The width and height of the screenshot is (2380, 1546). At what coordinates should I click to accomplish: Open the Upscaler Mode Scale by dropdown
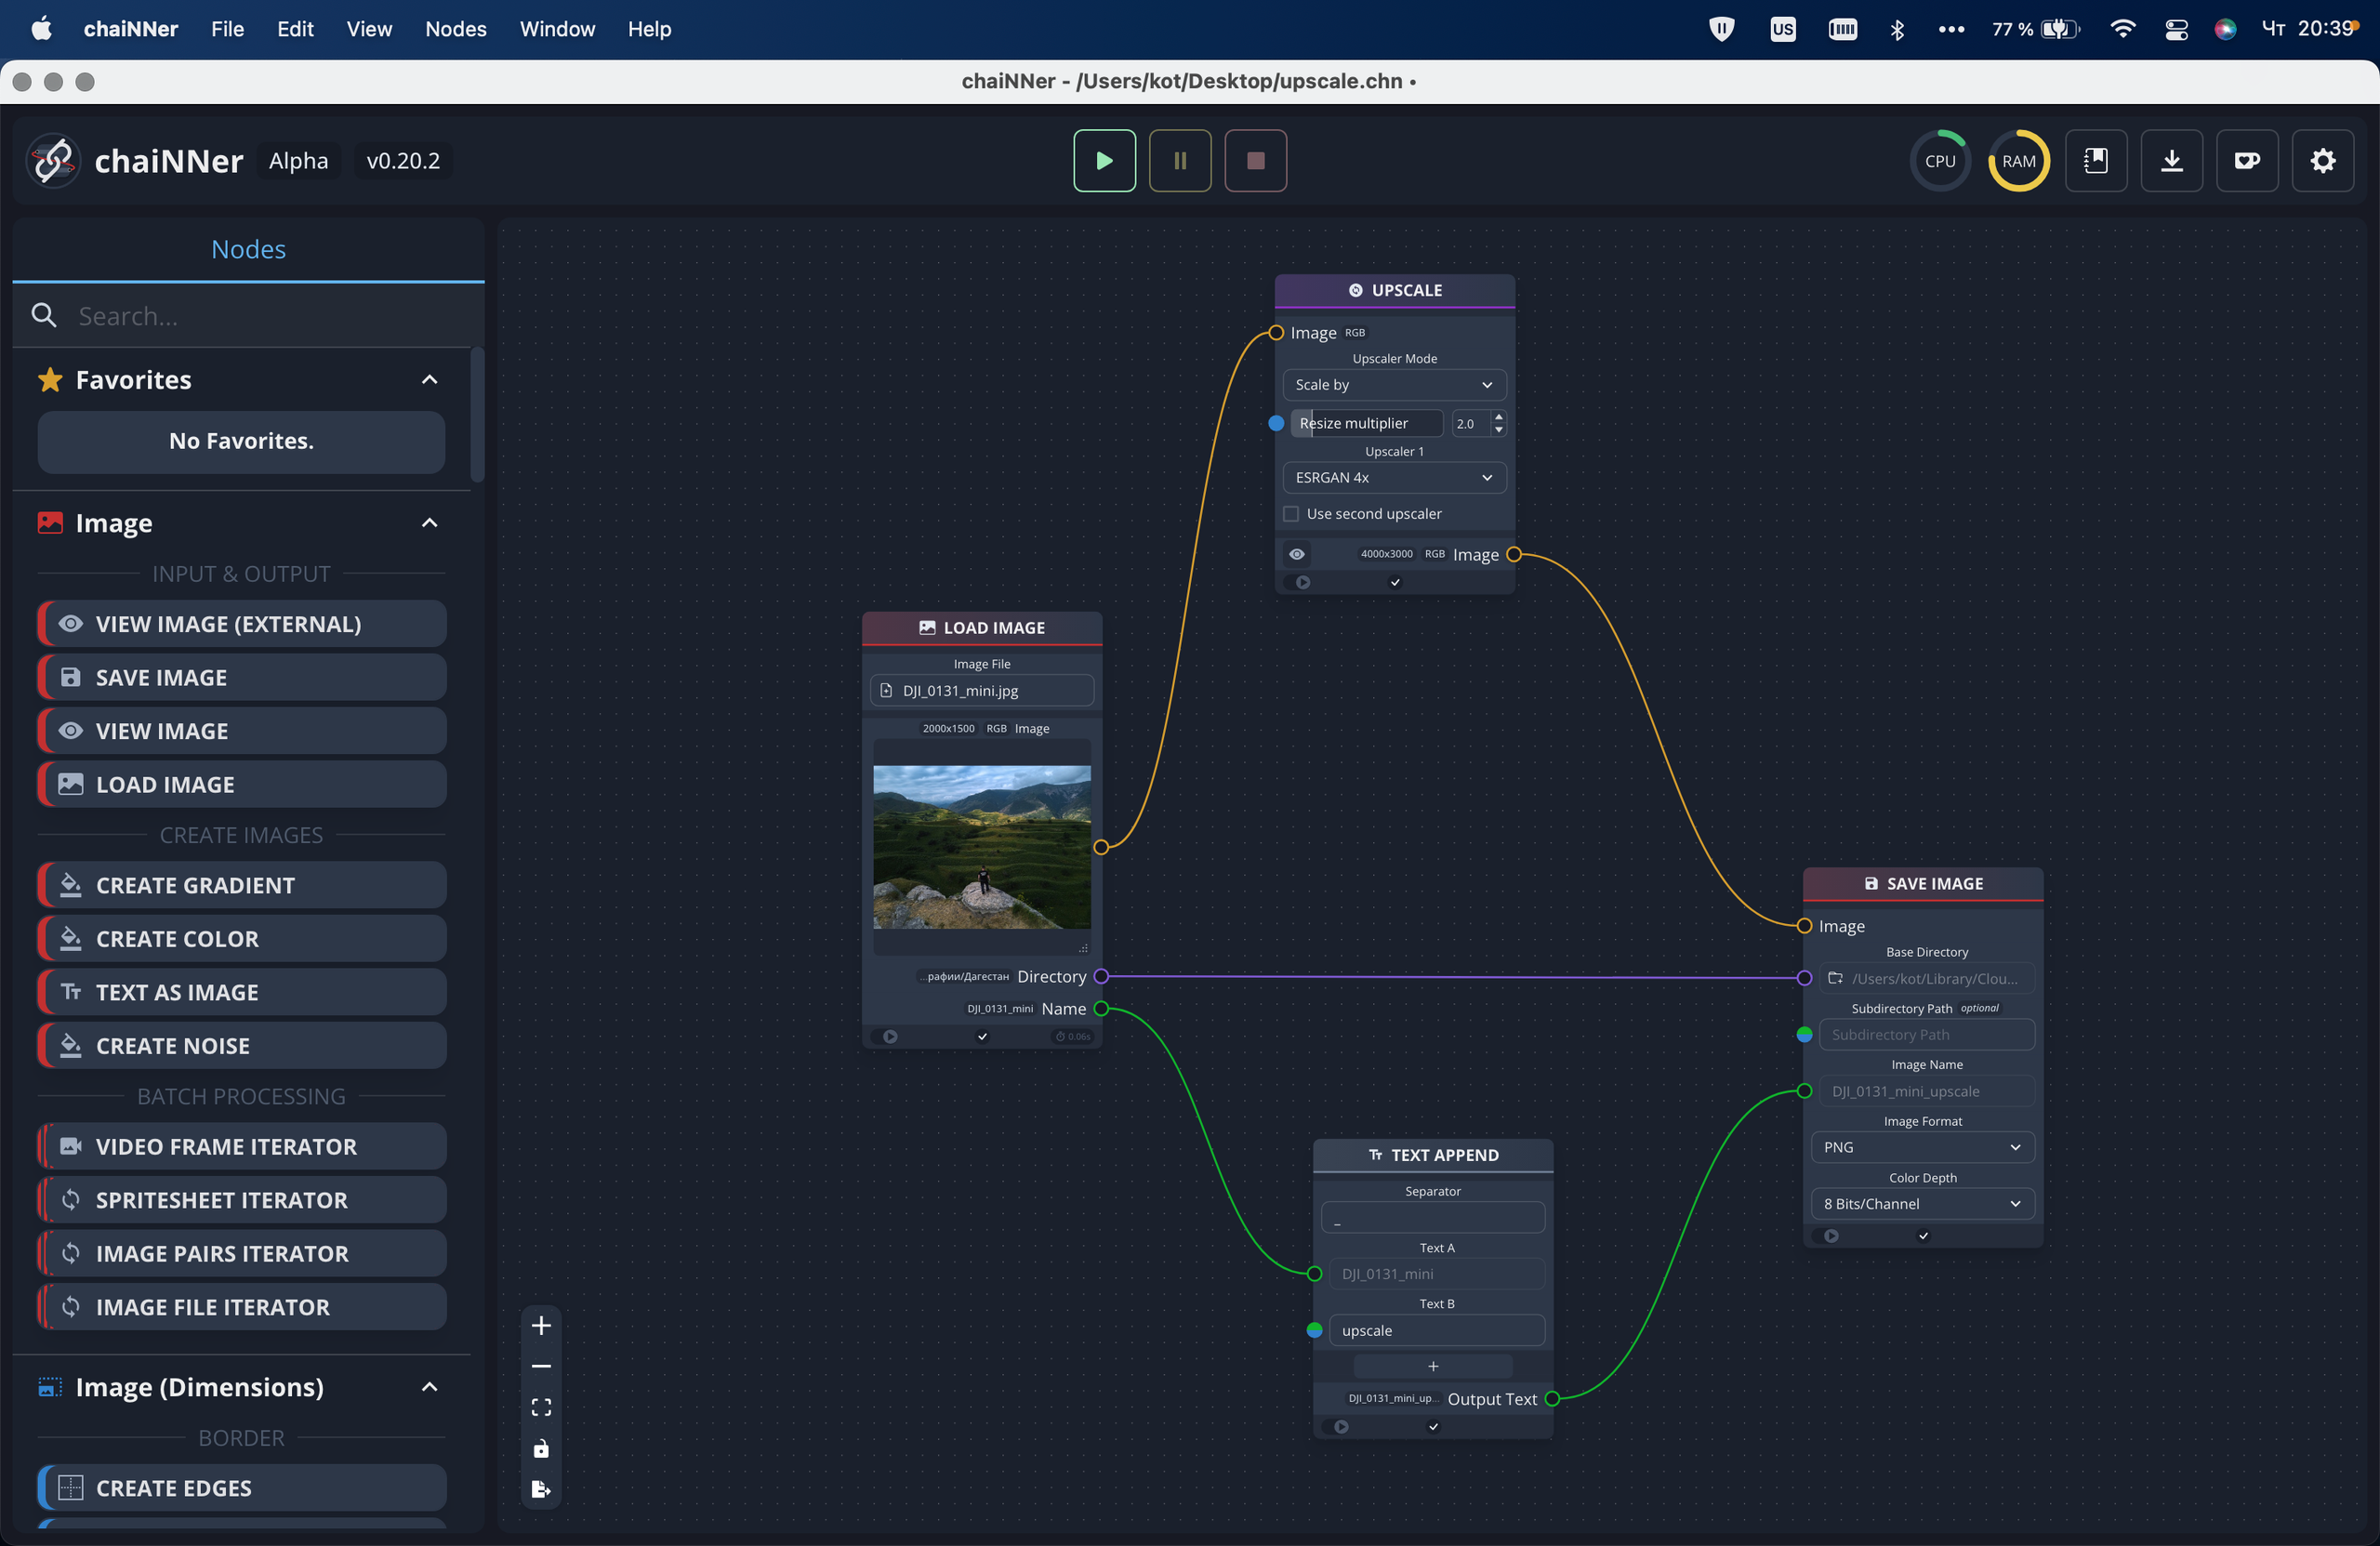pos(1393,385)
